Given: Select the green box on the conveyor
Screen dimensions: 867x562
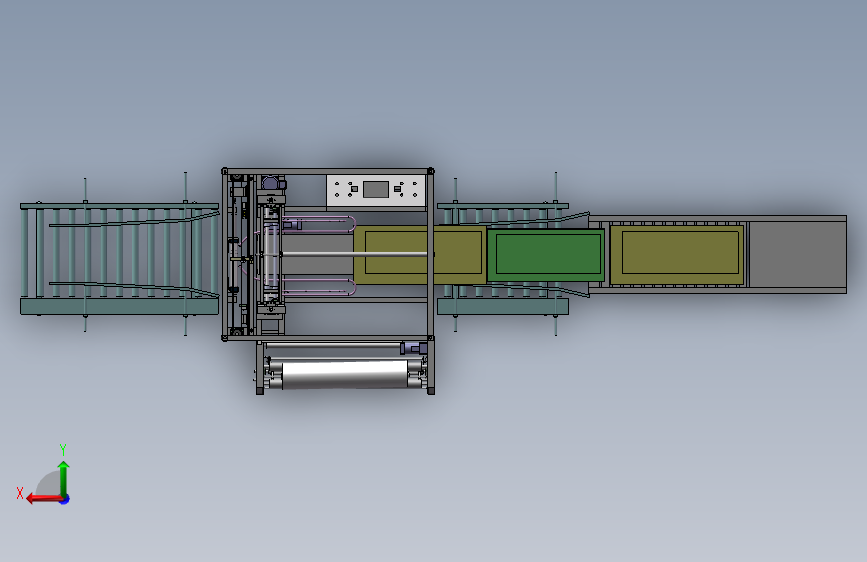Looking at the screenshot, I should pyautogui.click(x=546, y=256).
